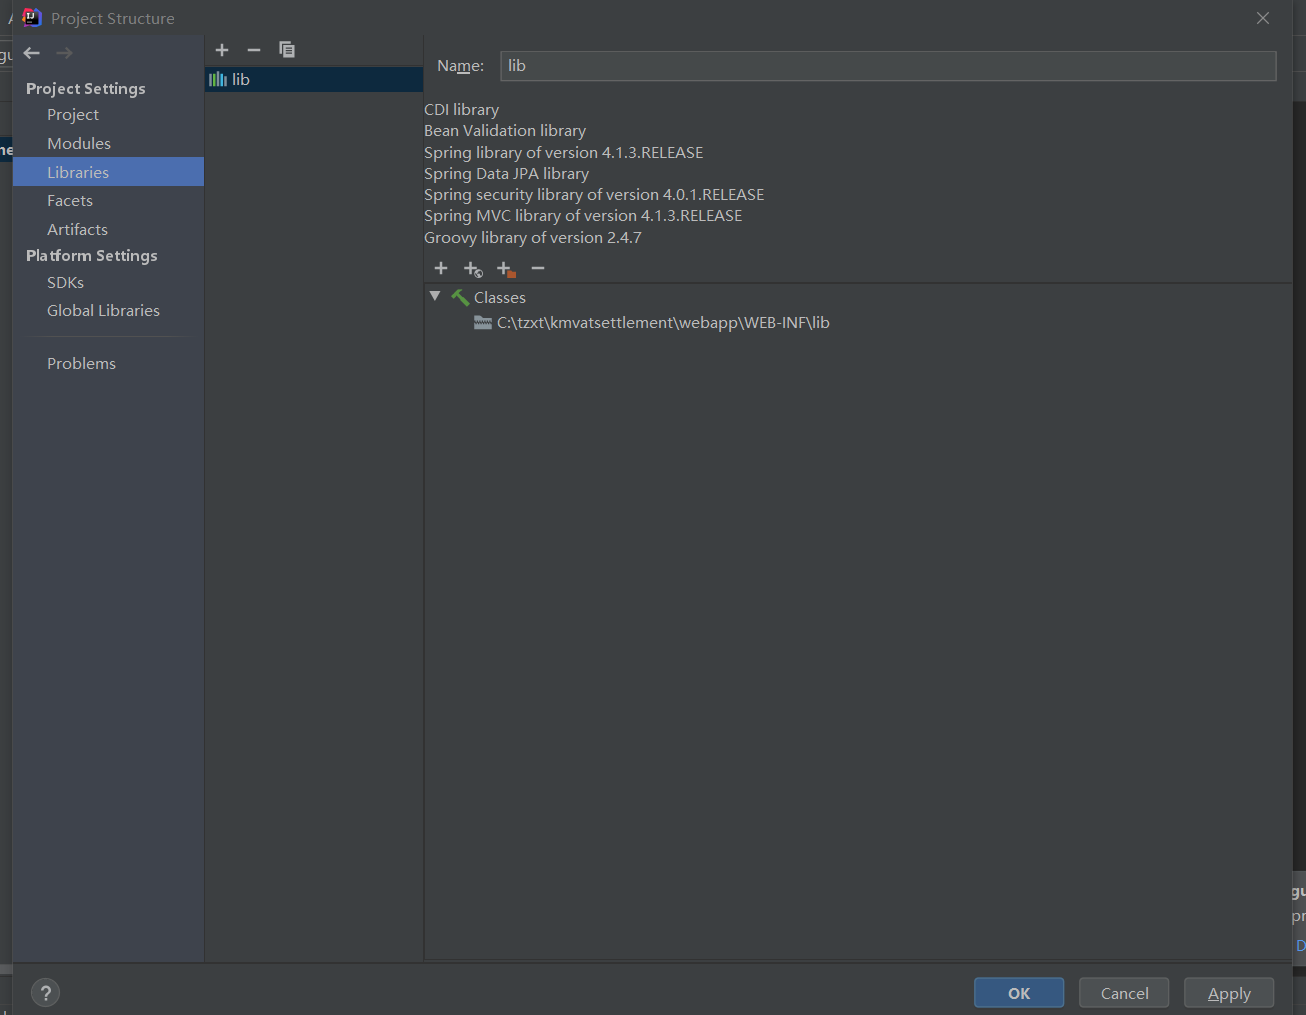Click 'Spring Data JPA library' text
Image resolution: width=1306 pixels, height=1015 pixels.
pyautogui.click(x=506, y=174)
